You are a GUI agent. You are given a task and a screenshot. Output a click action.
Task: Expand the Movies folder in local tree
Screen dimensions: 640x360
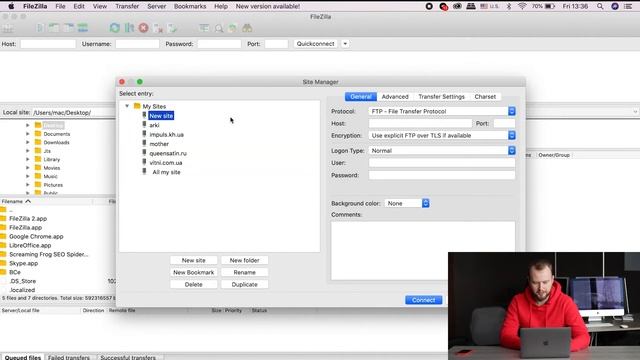tap(27, 168)
